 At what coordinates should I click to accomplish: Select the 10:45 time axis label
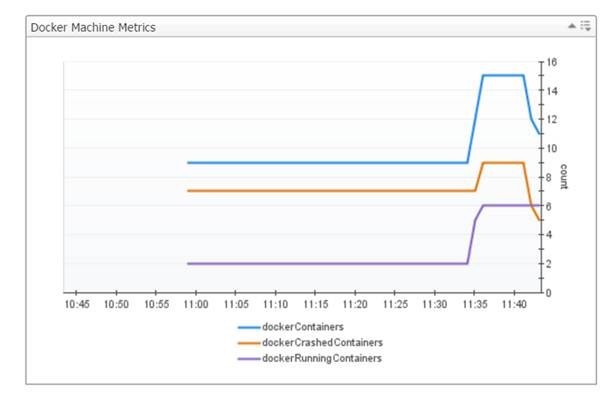[x=76, y=304]
